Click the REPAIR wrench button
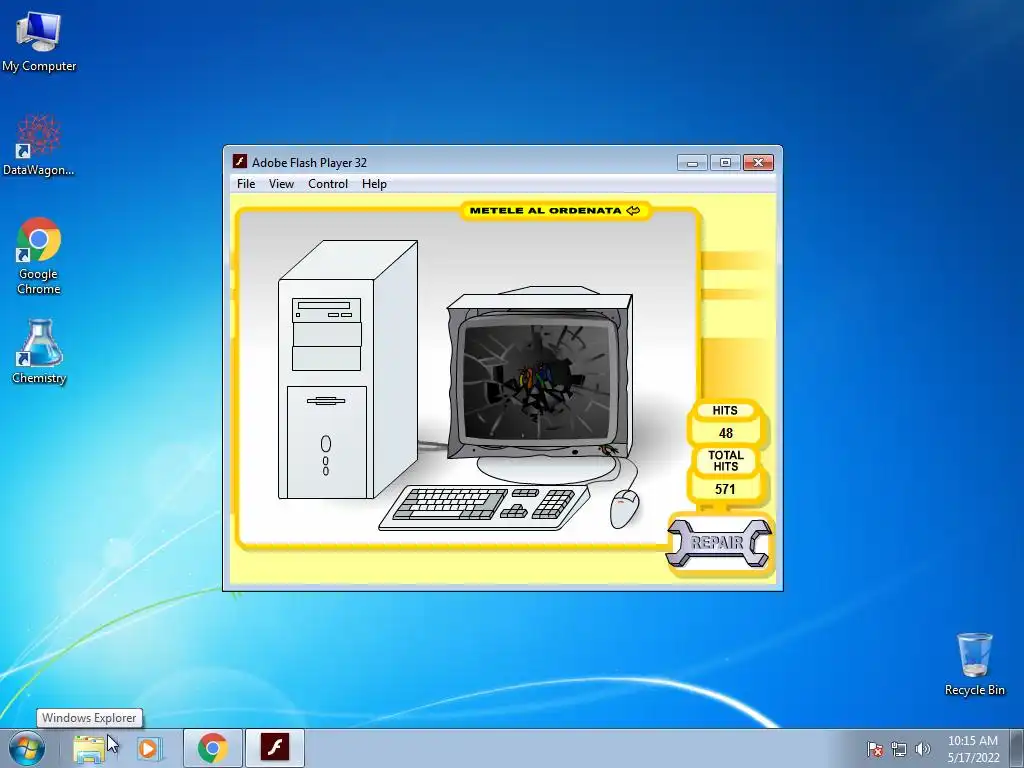This screenshot has width=1024, height=768. tap(718, 543)
